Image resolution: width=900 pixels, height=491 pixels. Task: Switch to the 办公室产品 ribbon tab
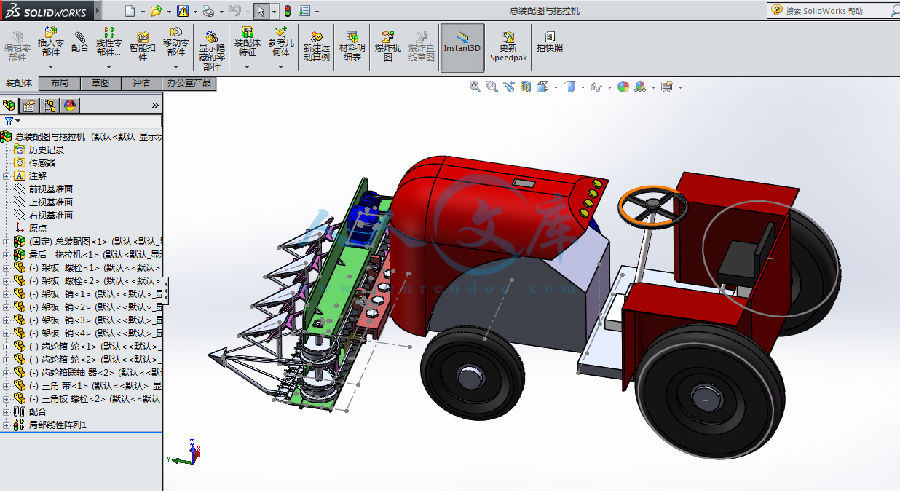(x=189, y=83)
